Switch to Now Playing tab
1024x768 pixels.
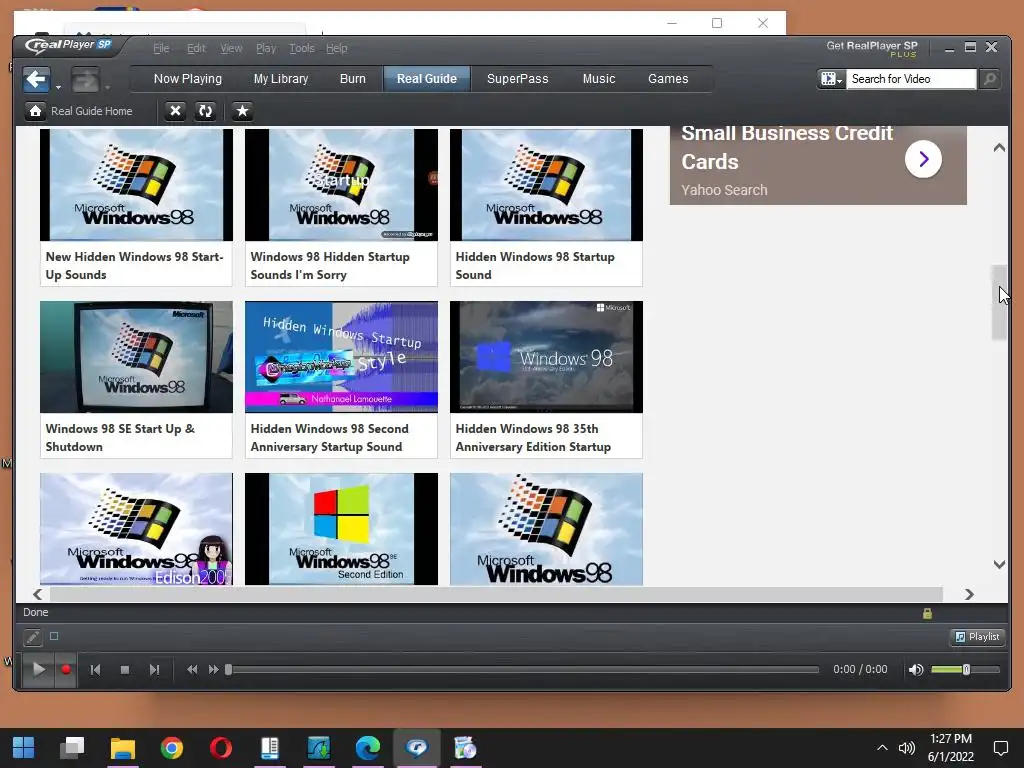click(188, 78)
